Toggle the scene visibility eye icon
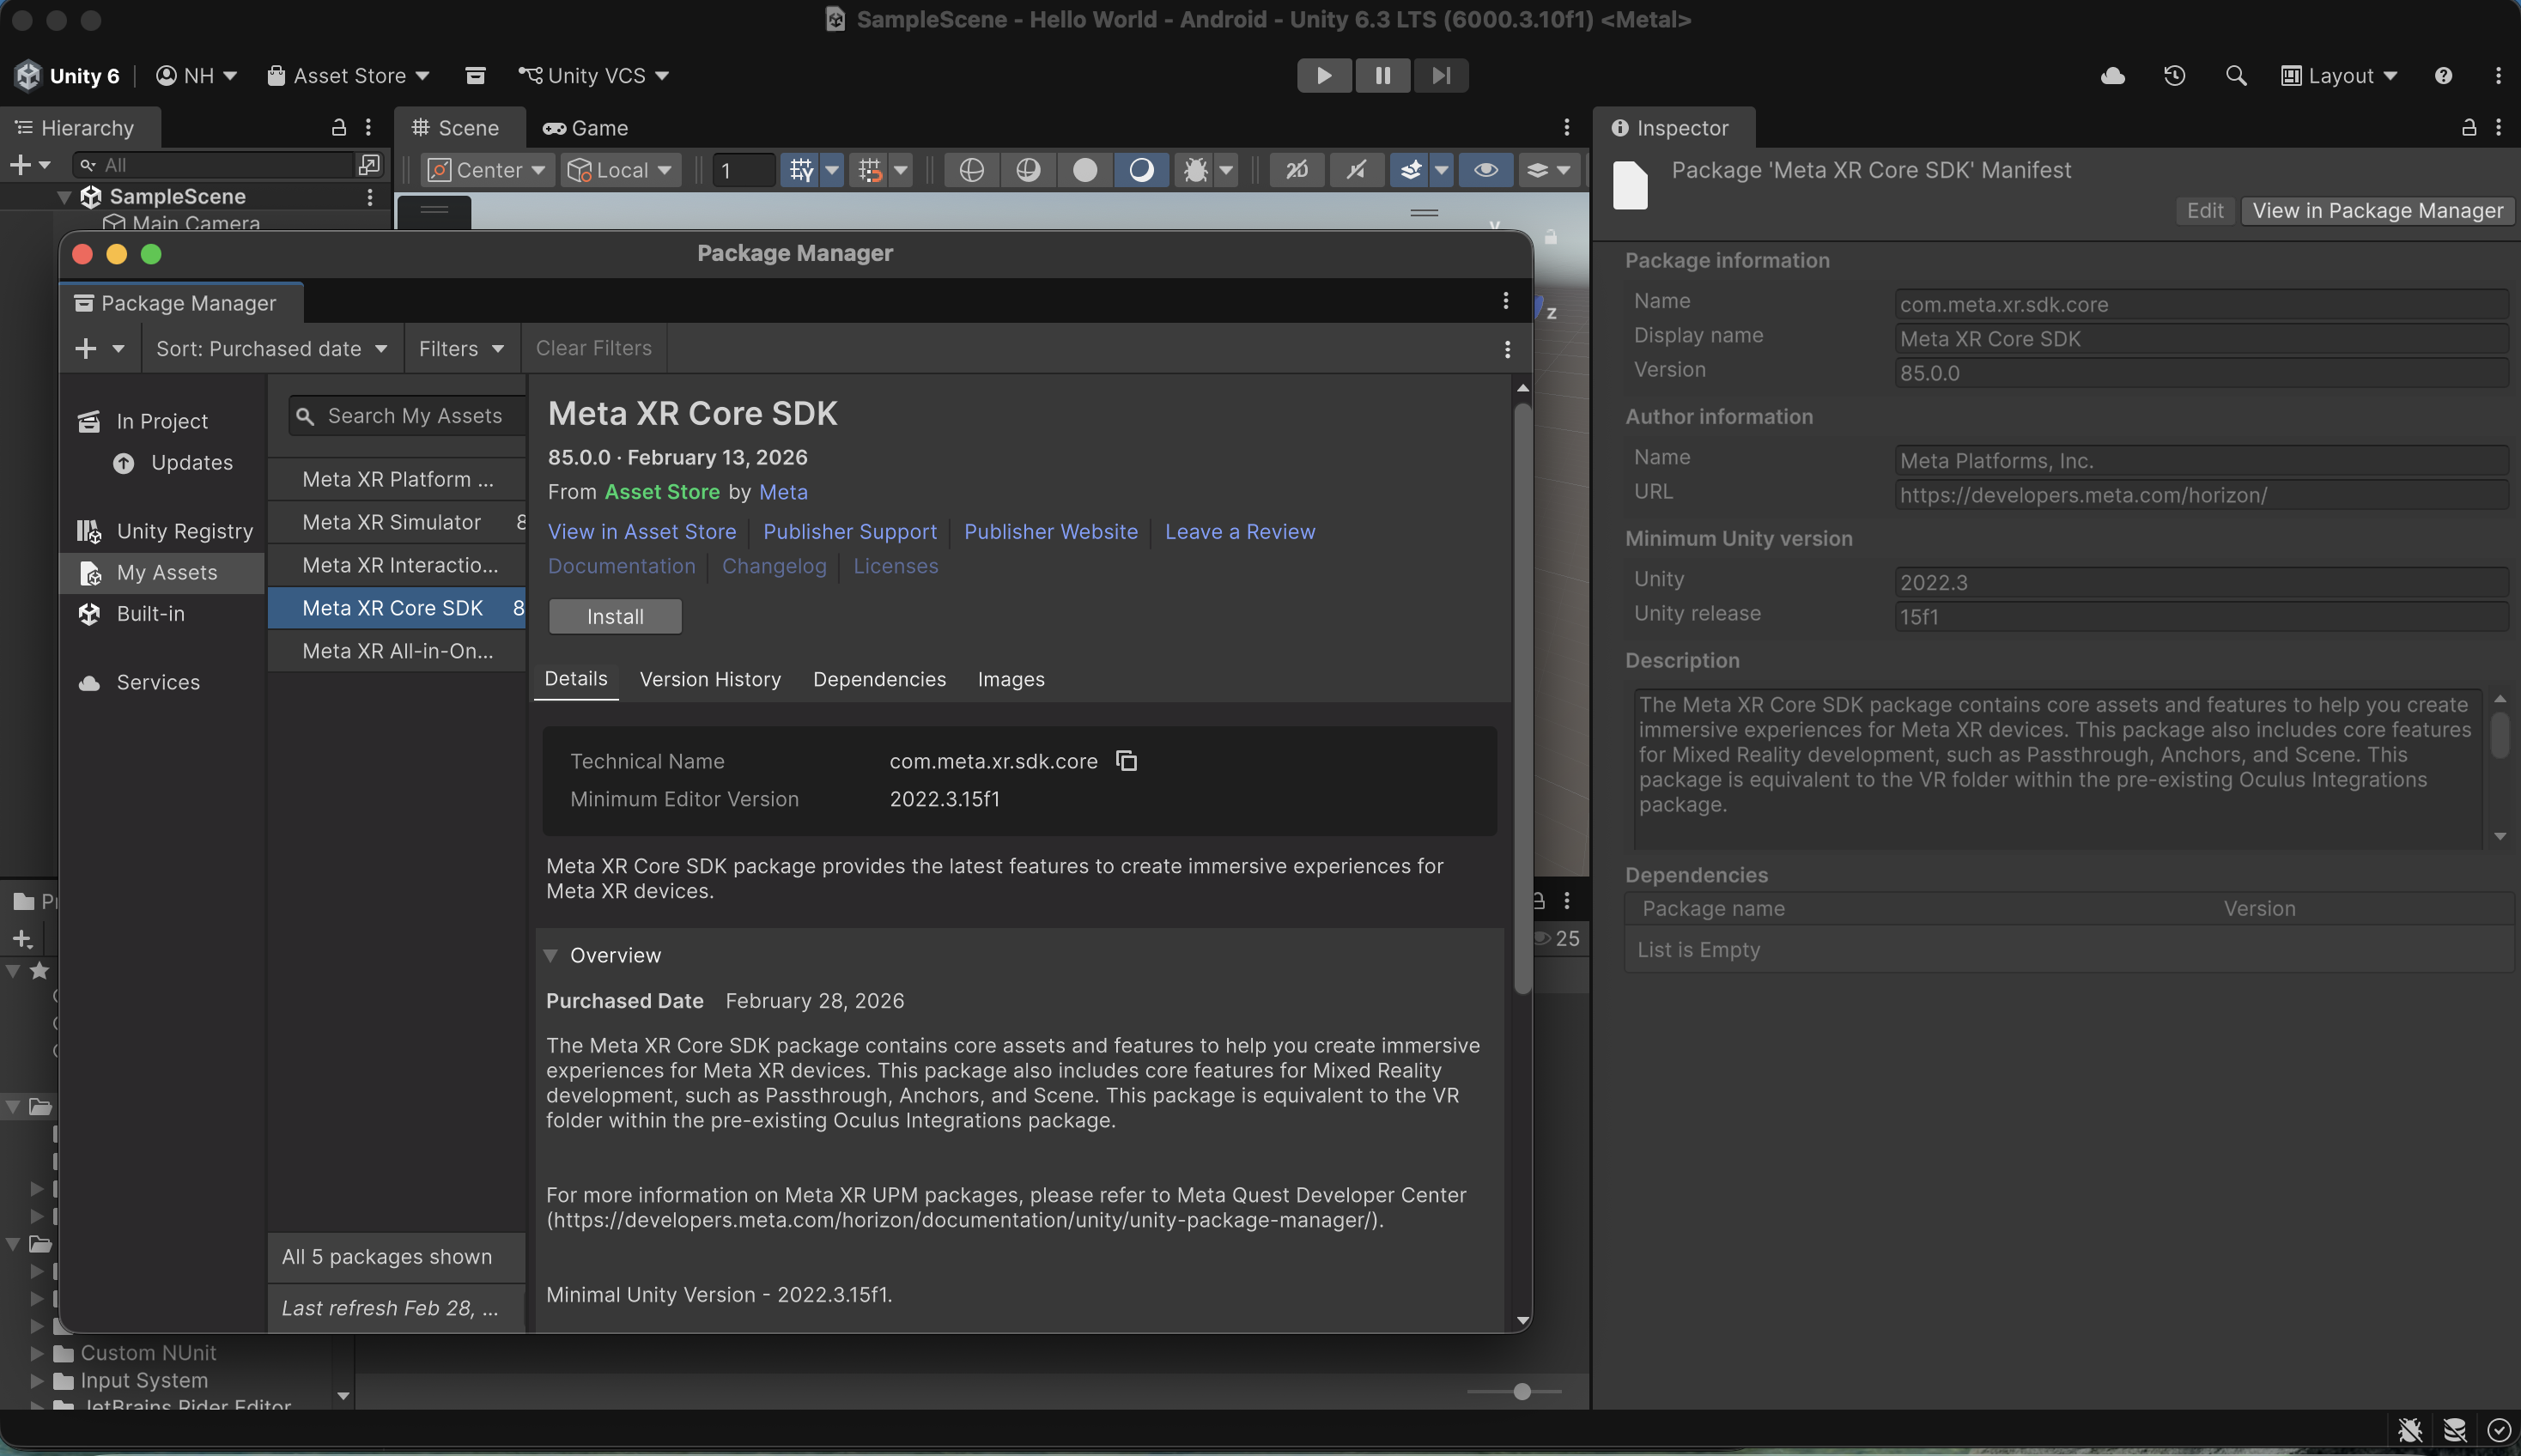This screenshot has height=1456, width=2521. tap(1485, 170)
